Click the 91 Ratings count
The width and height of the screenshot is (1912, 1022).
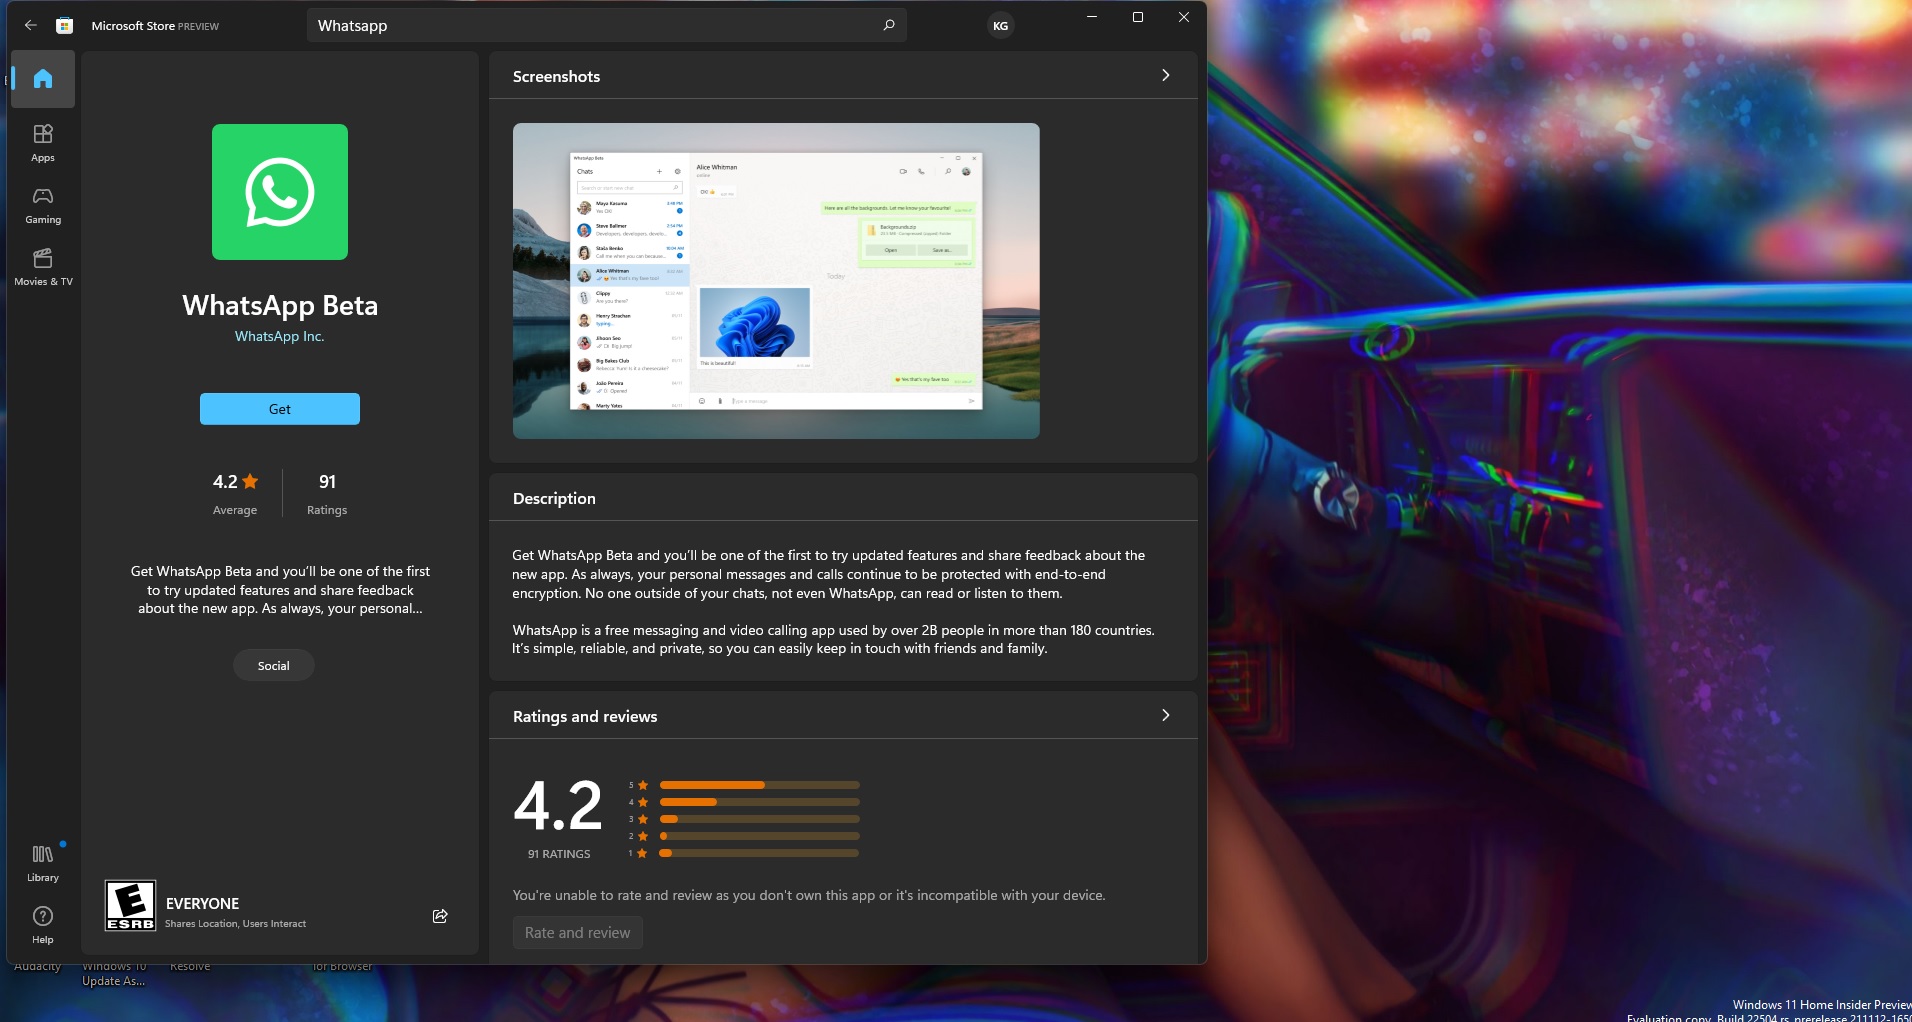click(x=327, y=494)
